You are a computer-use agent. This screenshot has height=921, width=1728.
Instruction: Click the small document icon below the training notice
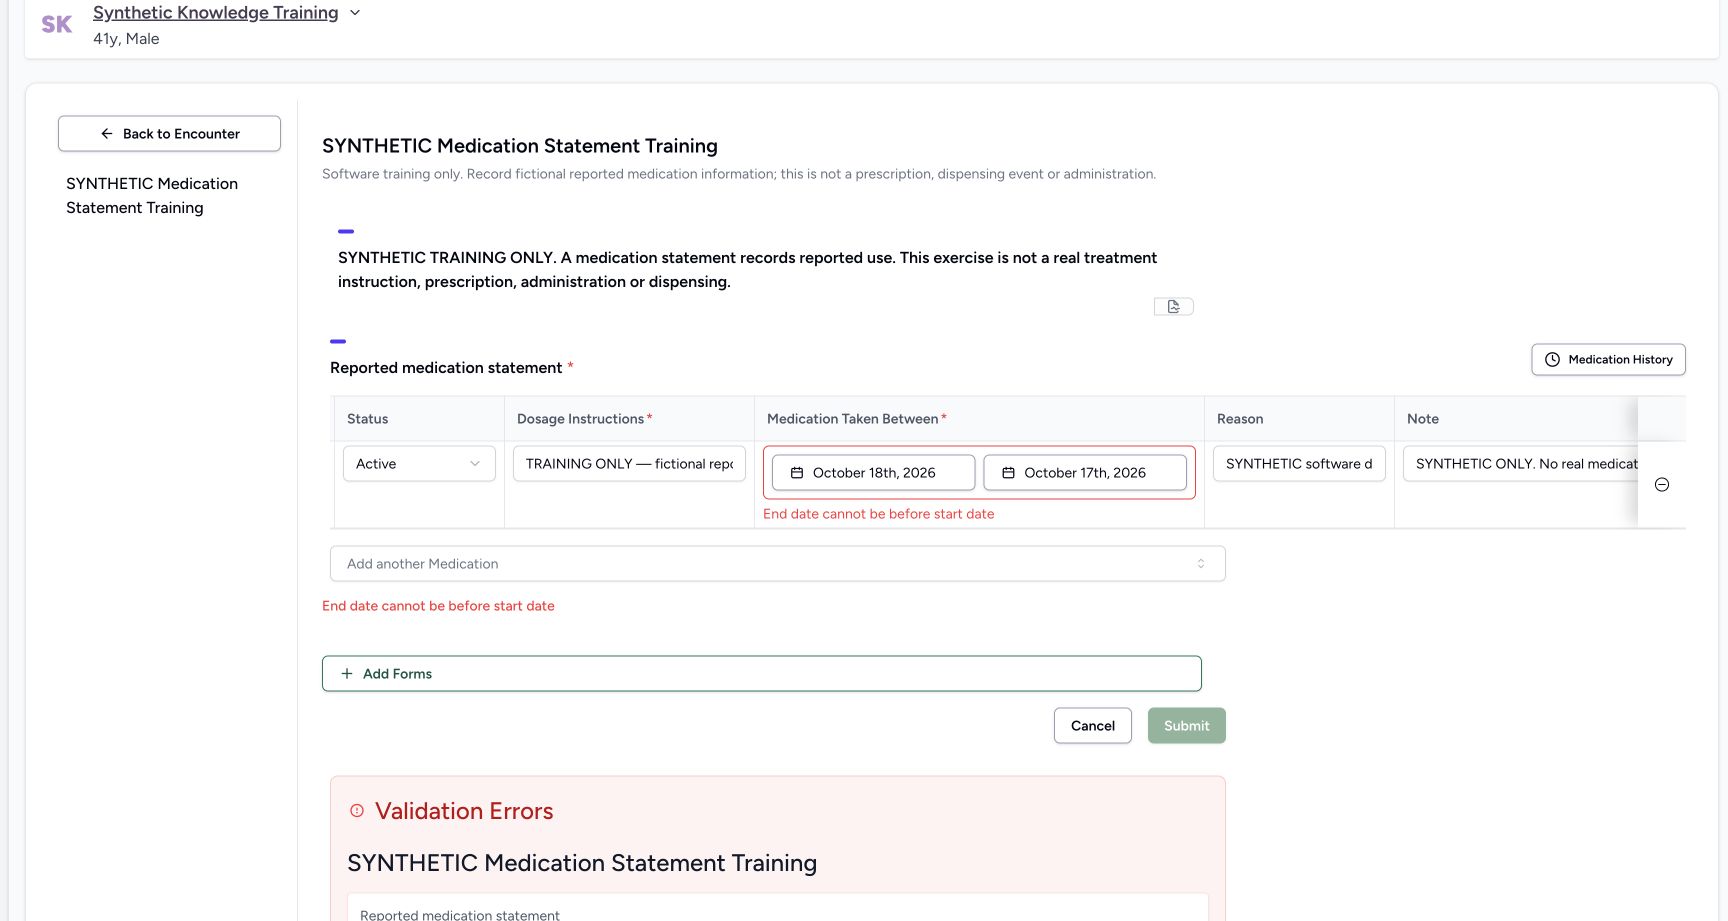1174,307
